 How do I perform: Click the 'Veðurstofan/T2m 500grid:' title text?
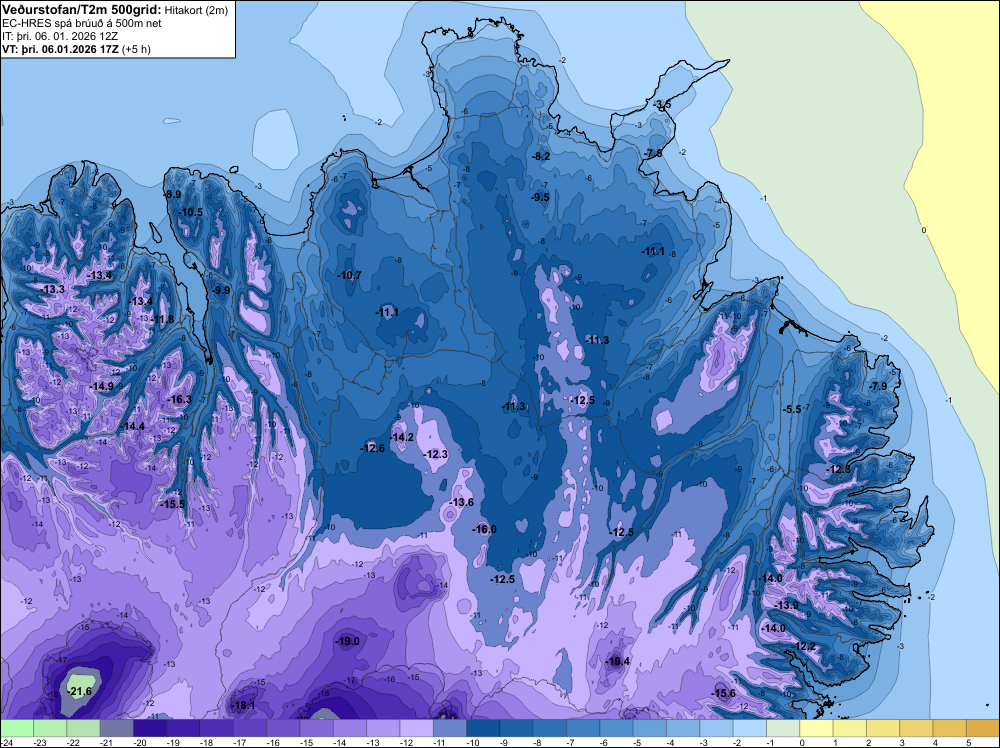pyautogui.click(x=82, y=10)
